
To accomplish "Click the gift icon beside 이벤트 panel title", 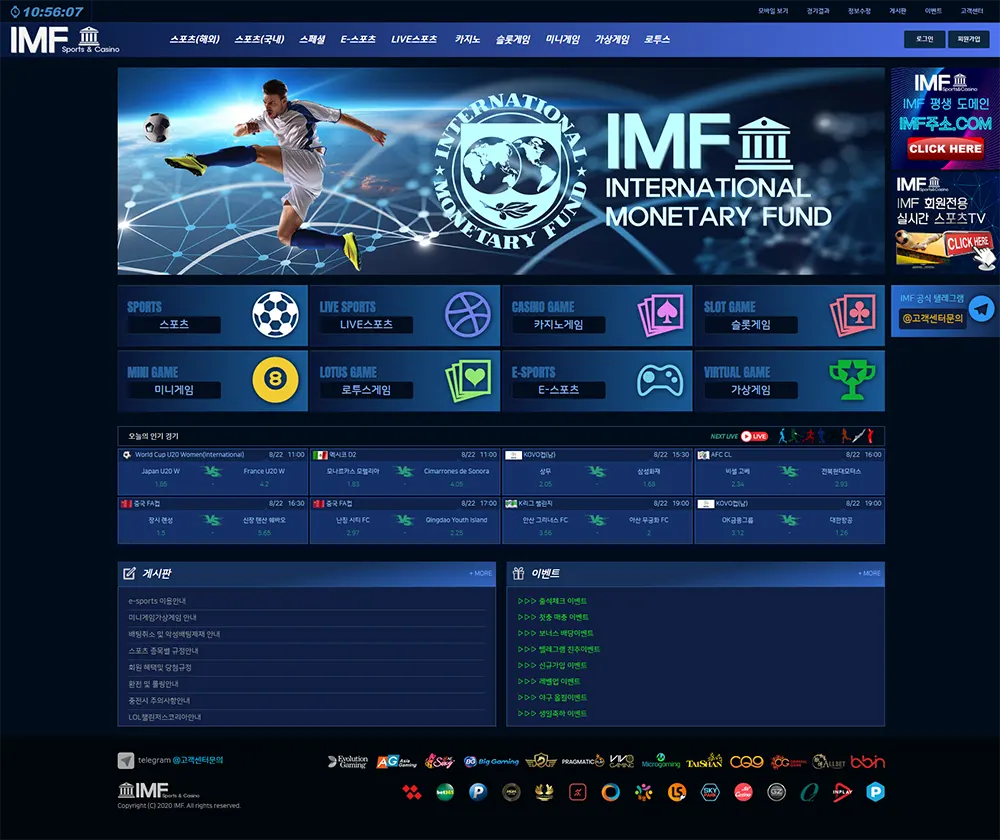I will pos(518,573).
